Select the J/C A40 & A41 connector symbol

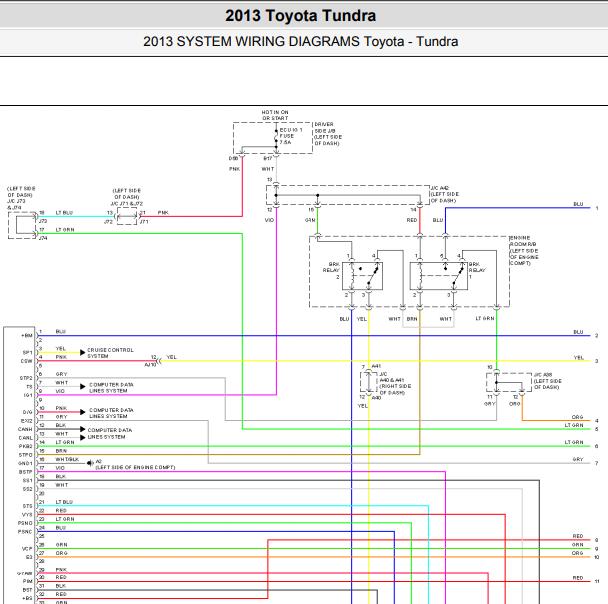[368, 382]
